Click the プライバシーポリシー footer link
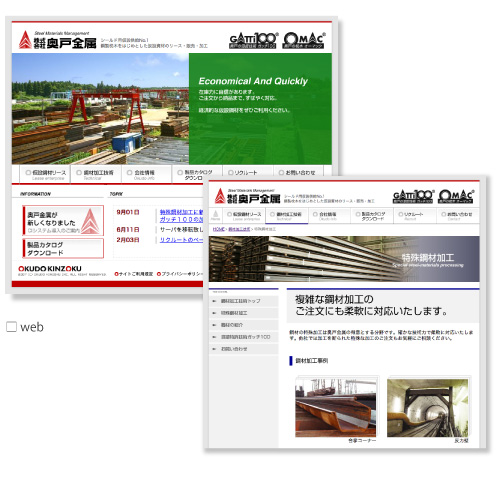Viewport: 503px width, 482px height. 180,274
